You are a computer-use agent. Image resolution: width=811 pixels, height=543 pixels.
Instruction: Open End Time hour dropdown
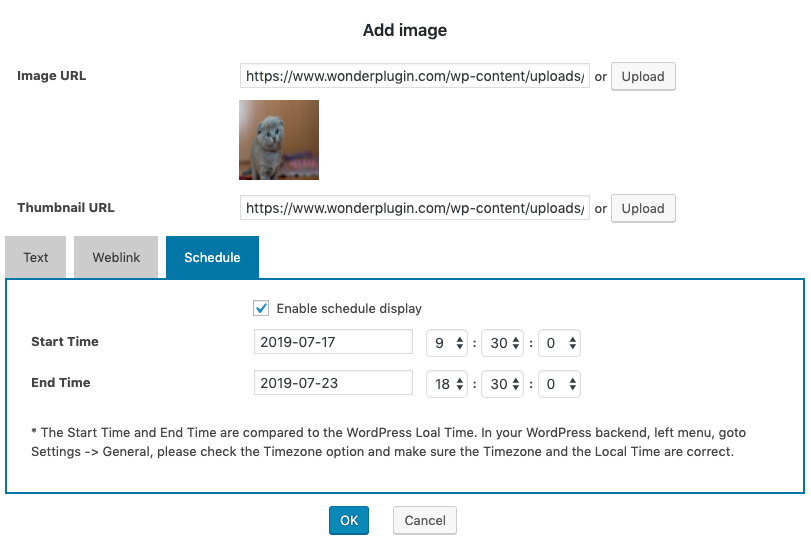(447, 384)
